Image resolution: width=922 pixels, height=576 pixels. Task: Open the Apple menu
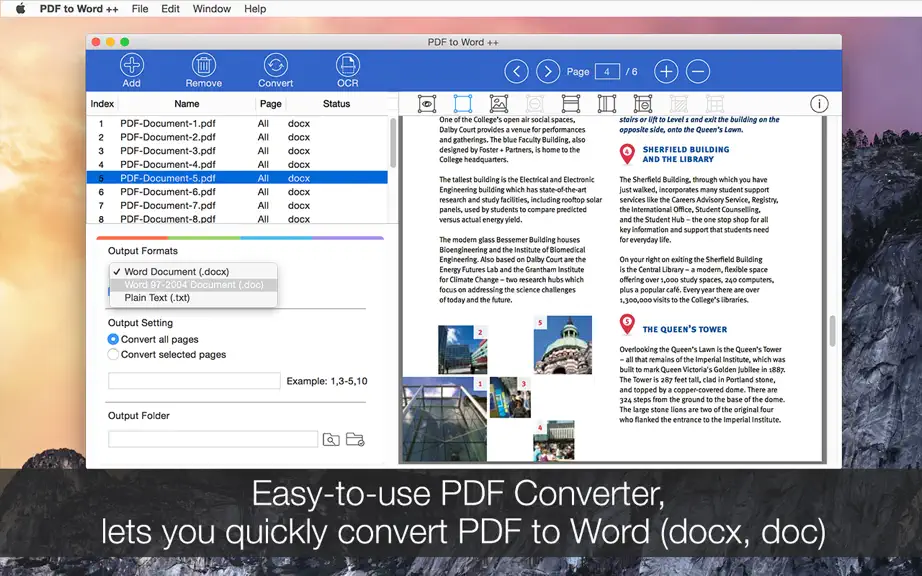click(20, 8)
